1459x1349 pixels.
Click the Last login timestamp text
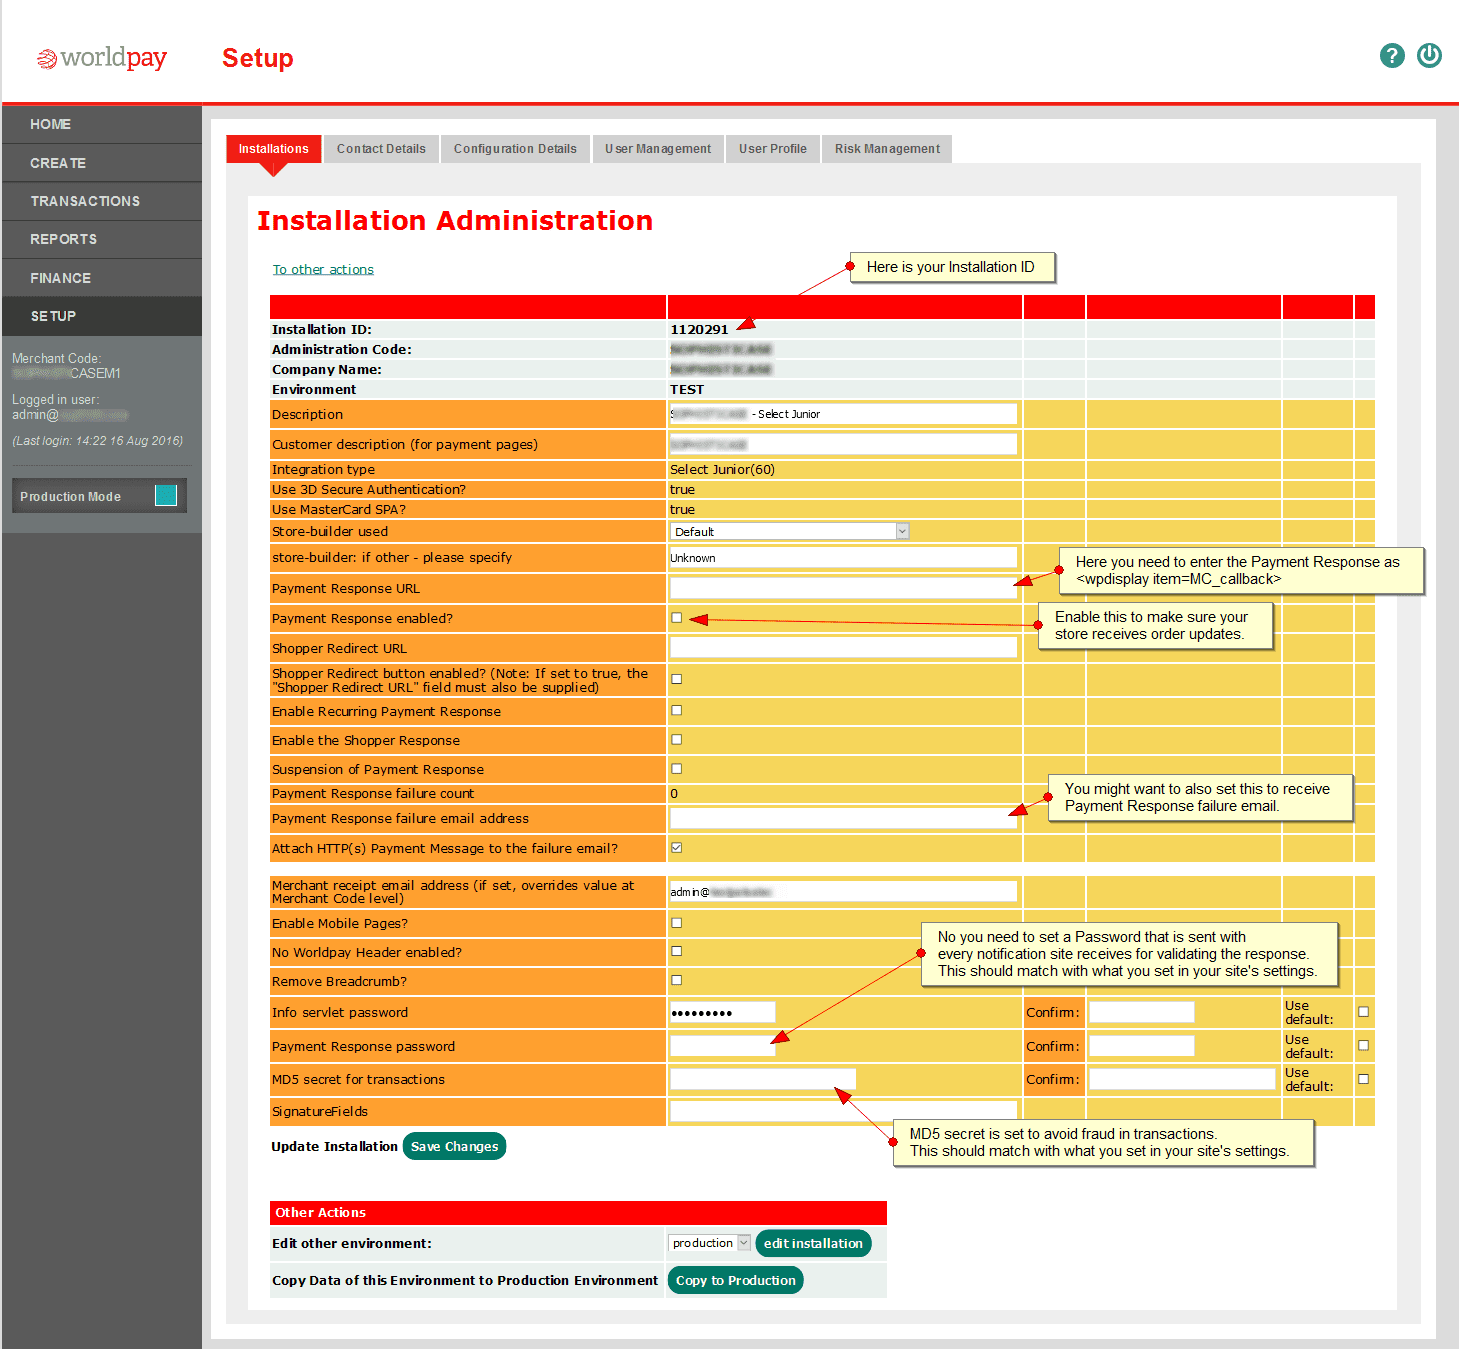(97, 441)
